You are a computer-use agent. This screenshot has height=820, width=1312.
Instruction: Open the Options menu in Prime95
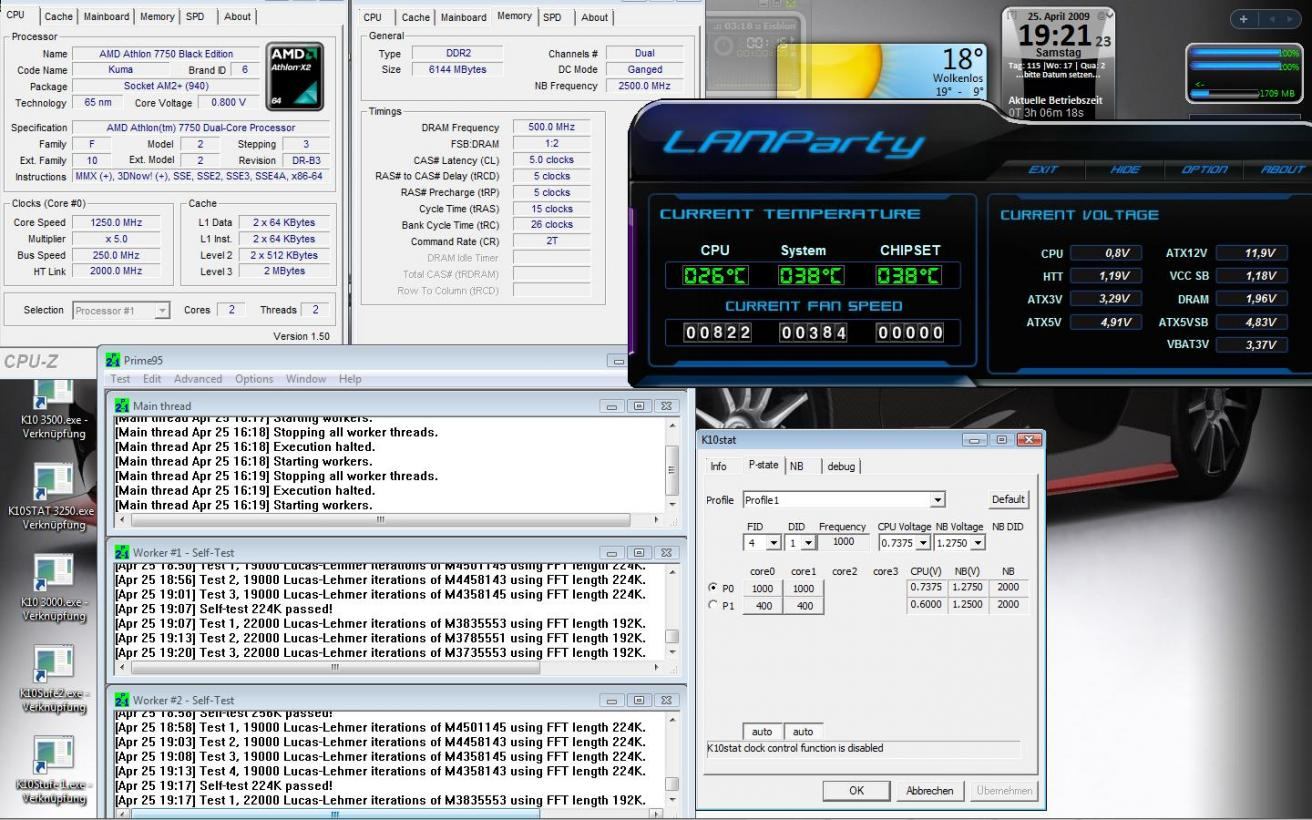coord(255,379)
